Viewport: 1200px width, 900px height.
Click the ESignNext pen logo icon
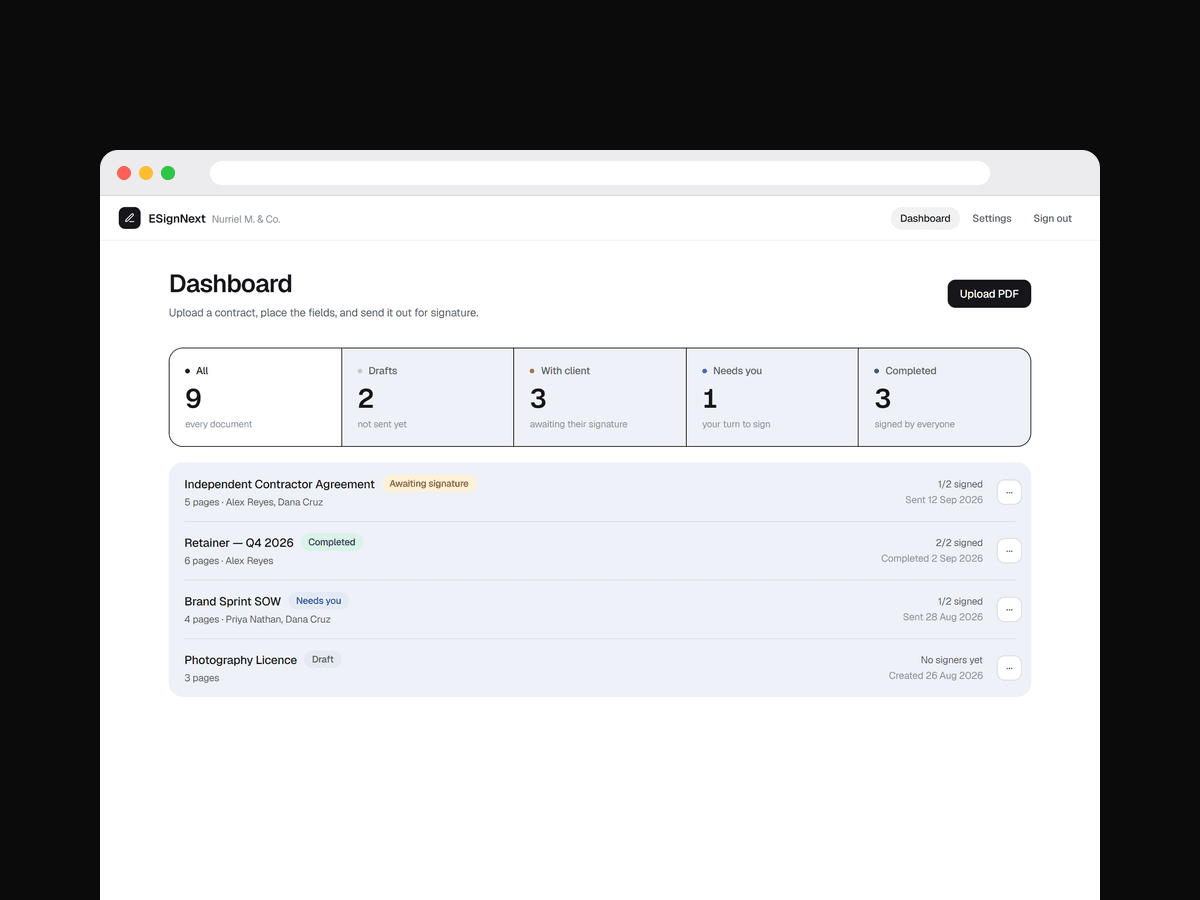click(129, 218)
